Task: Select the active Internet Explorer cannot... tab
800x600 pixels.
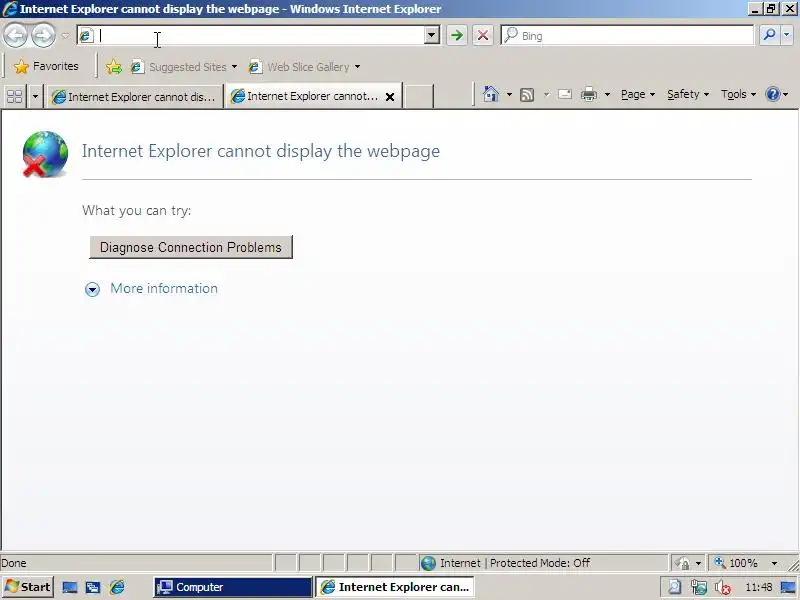Action: point(306,96)
